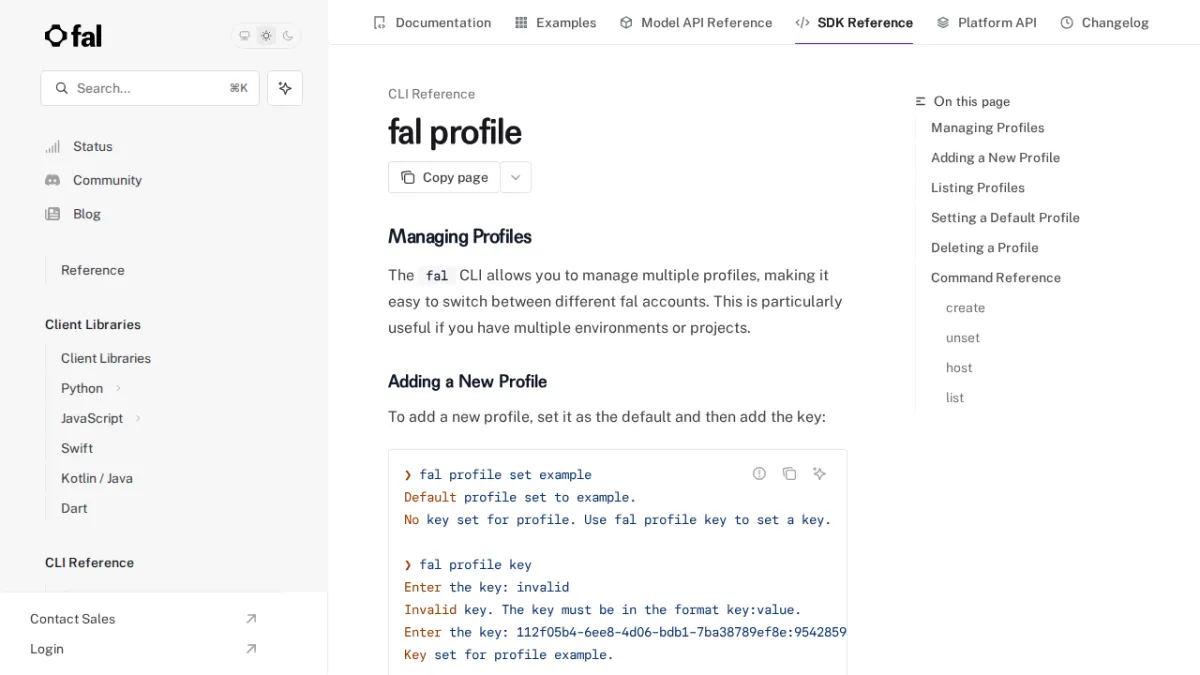The height and width of the screenshot is (675, 1200).
Task: Open JavaScript sidebar item
Action: coord(92,418)
